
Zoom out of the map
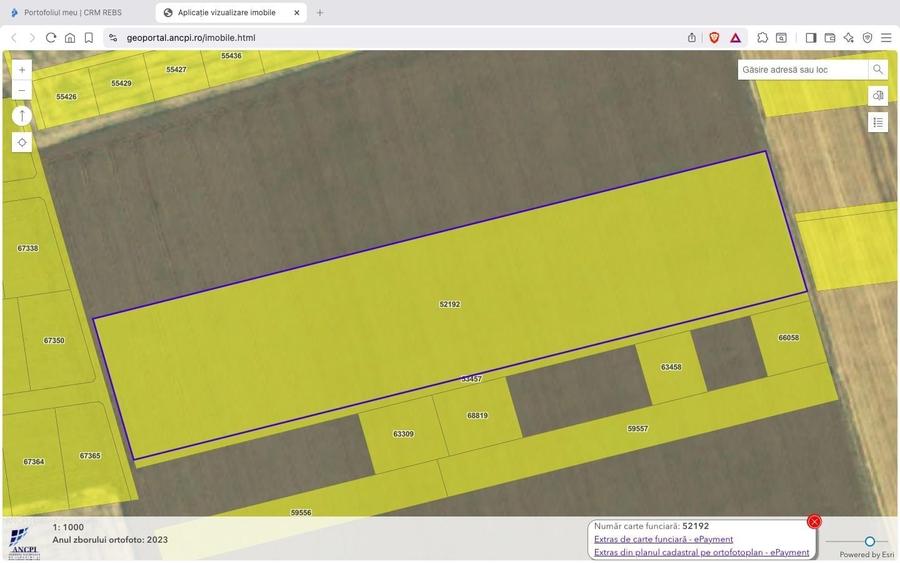click(x=22, y=91)
